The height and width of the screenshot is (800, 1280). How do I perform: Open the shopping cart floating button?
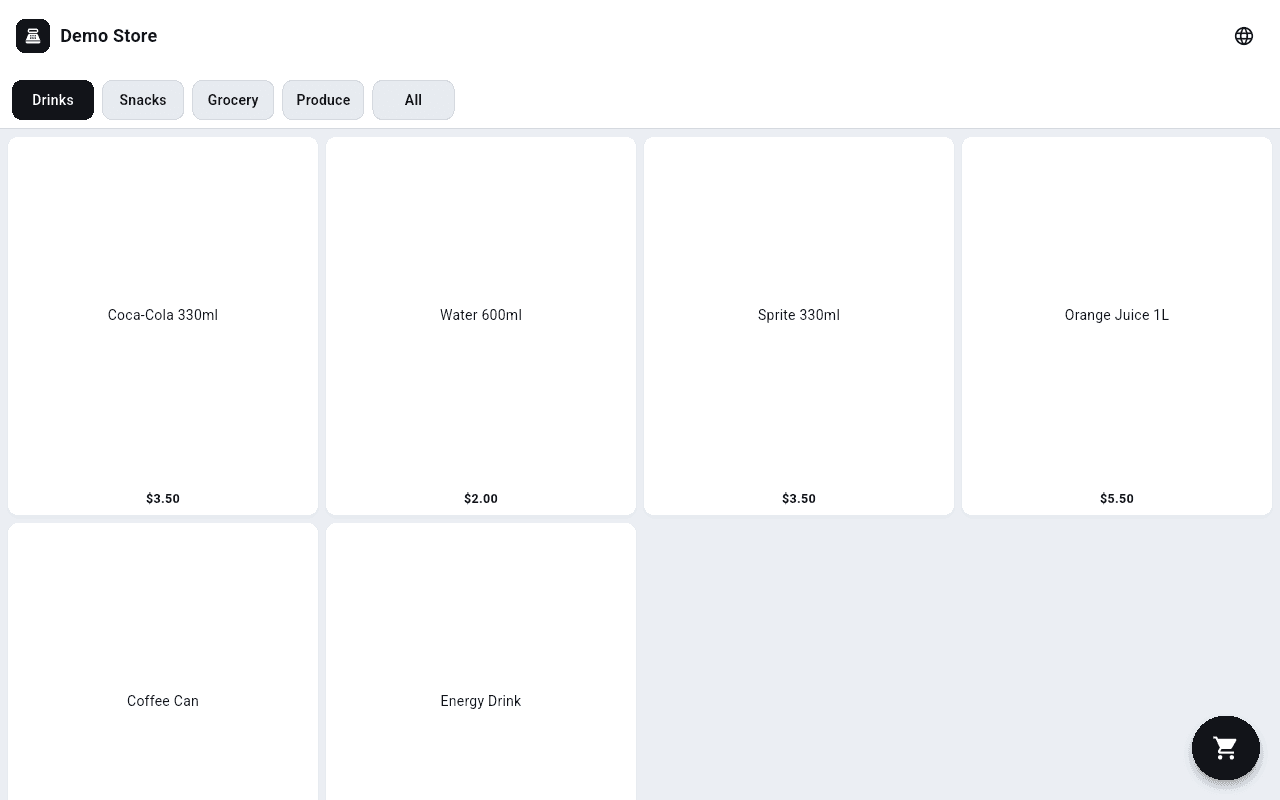[x=1225, y=748]
